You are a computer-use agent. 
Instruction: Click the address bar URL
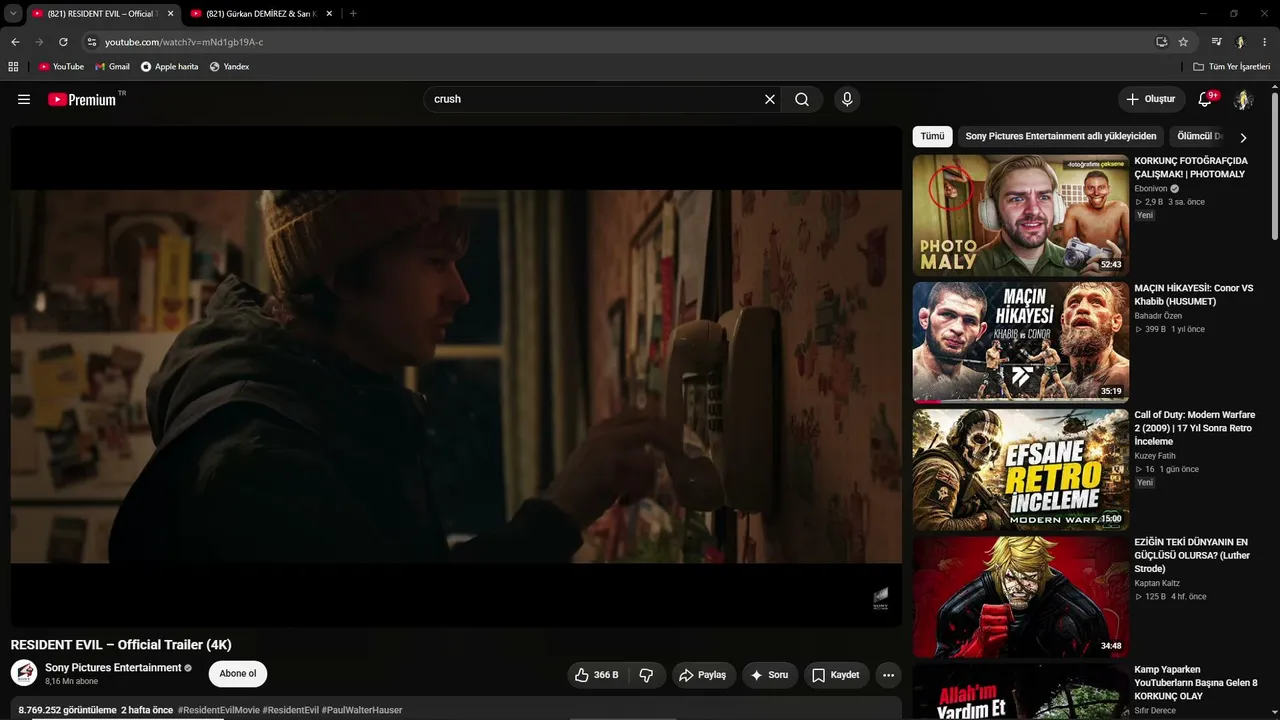184,42
